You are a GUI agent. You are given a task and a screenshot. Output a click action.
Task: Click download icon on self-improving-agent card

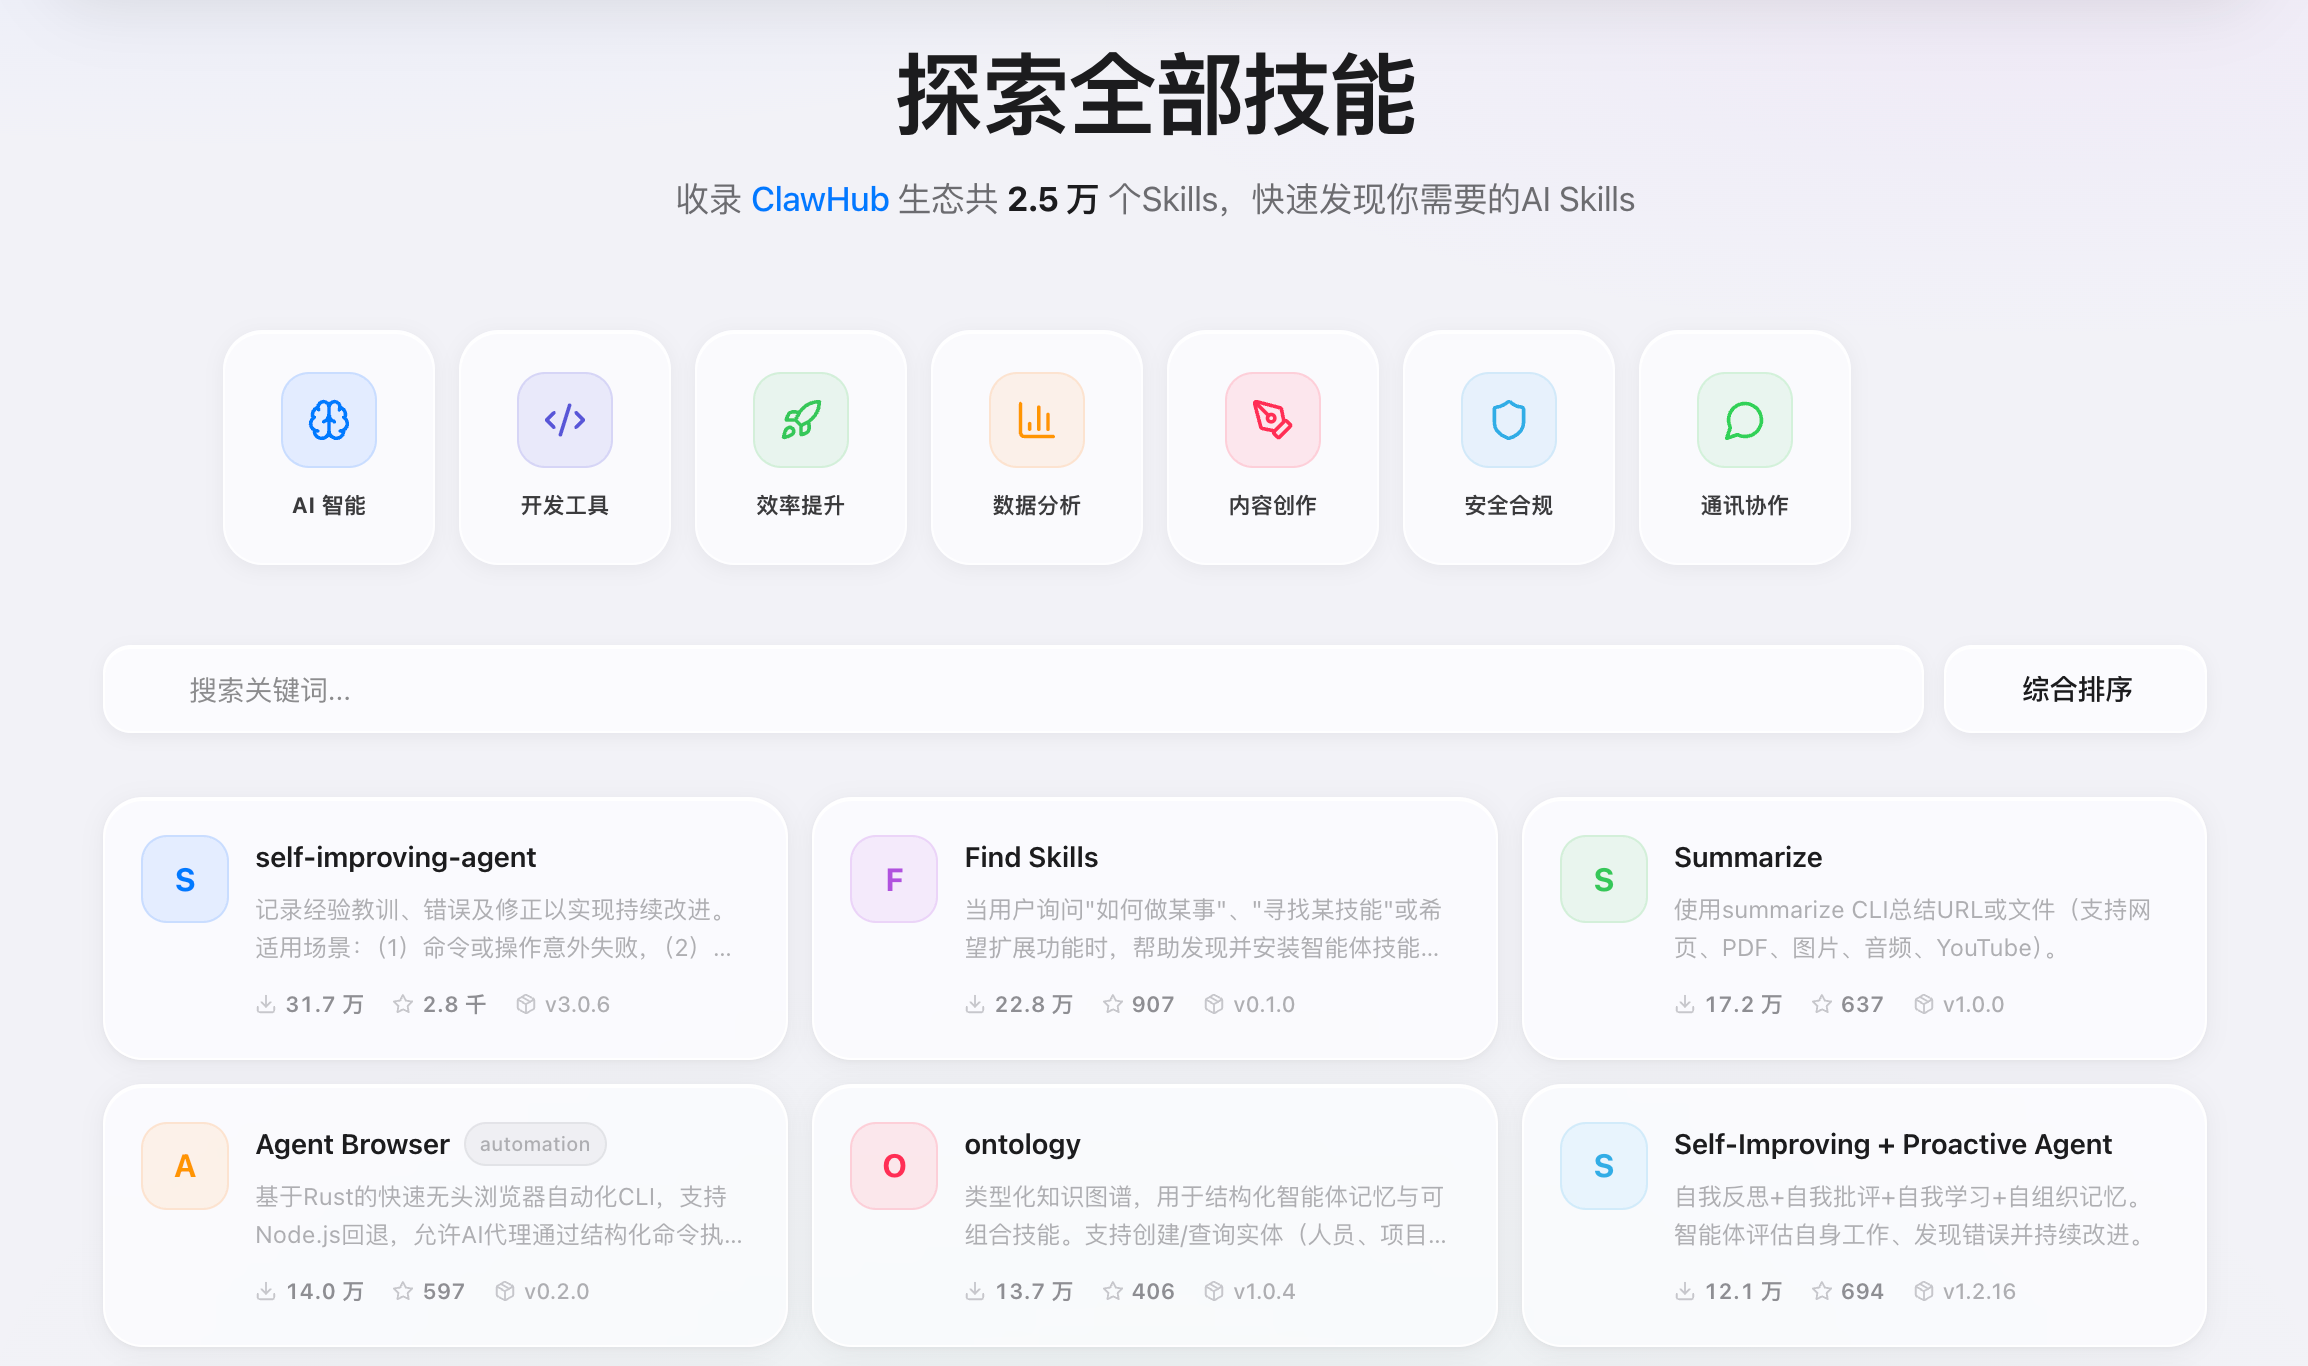point(266,1004)
